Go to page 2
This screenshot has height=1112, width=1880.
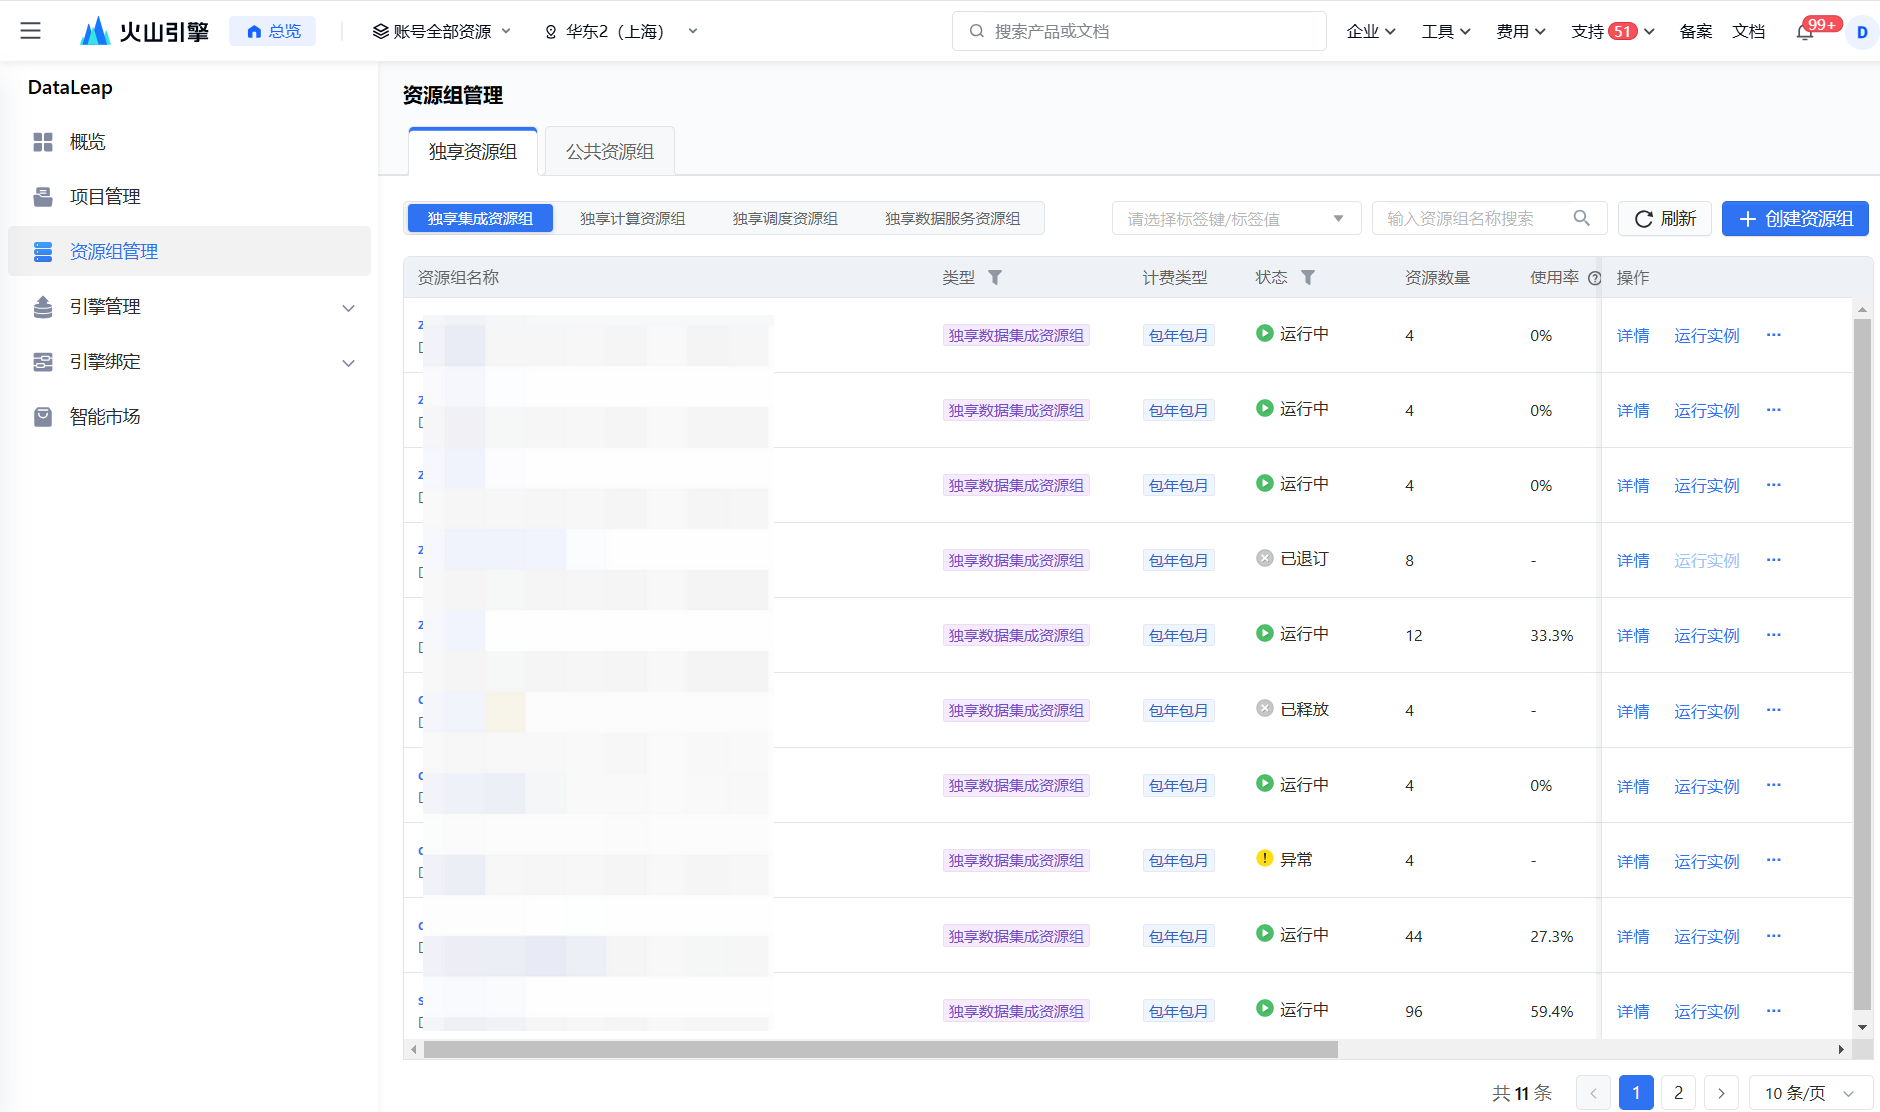pos(1678,1093)
